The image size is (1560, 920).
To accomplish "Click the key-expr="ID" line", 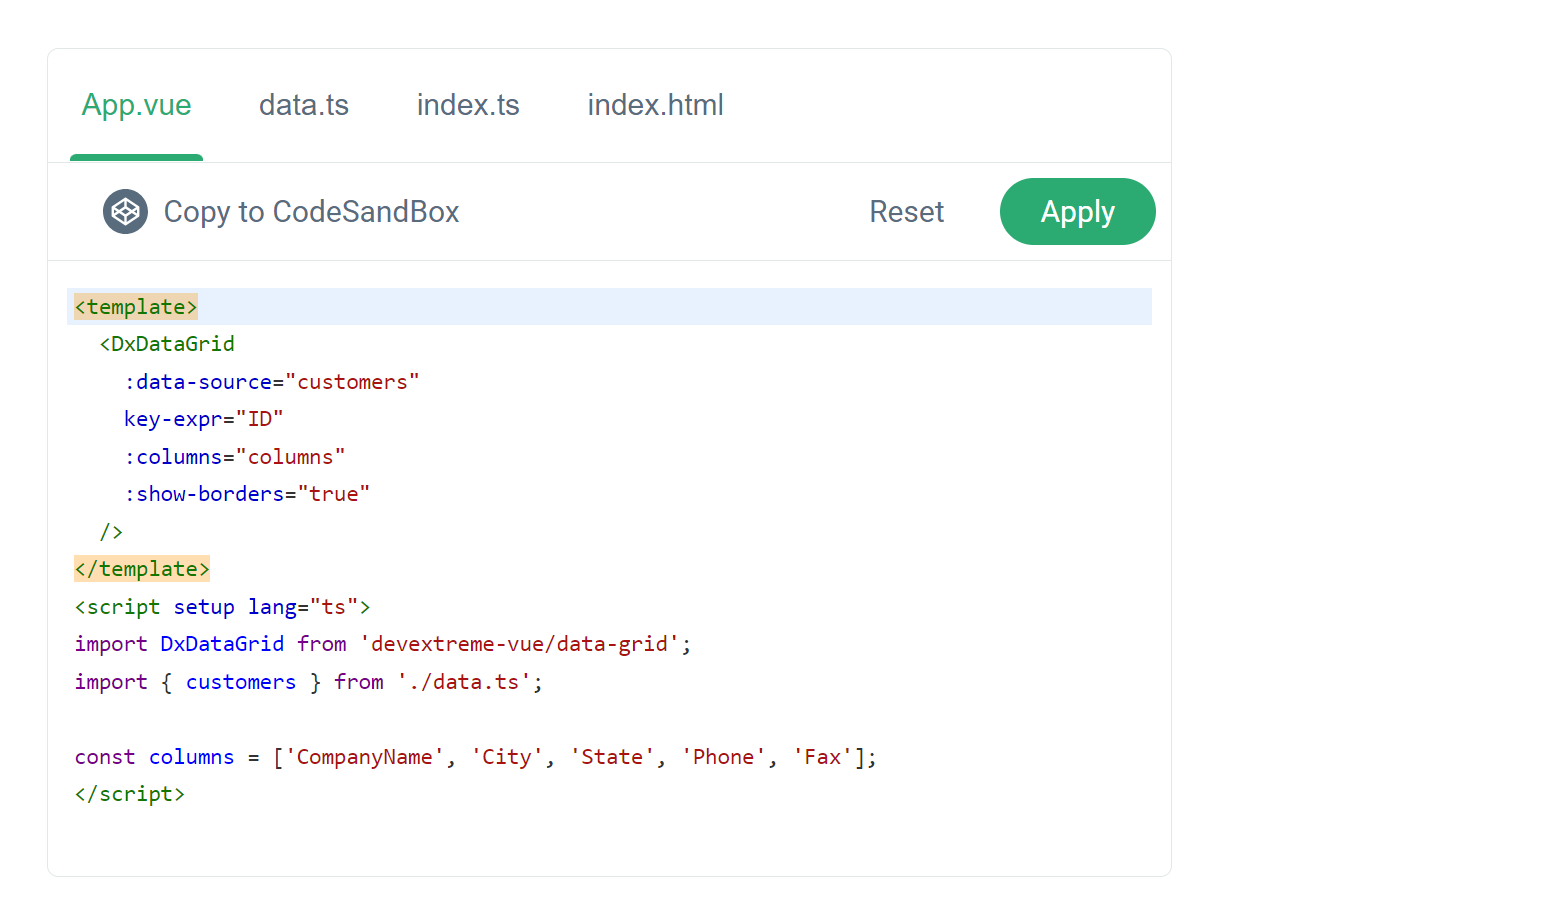I will pyautogui.click(x=203, y=419).
